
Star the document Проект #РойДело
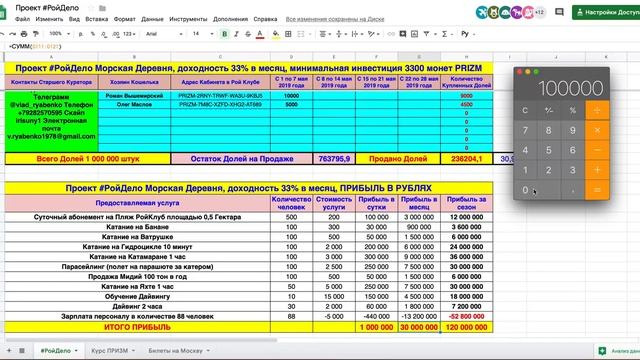coord(91,8)
